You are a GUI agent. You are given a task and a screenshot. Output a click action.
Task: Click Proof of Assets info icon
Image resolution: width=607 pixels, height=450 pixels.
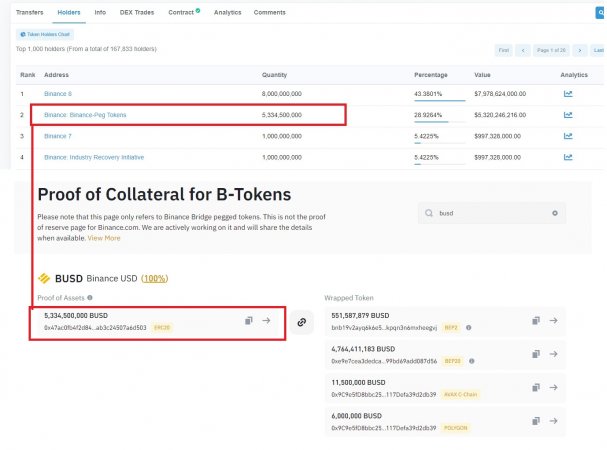click(x=90, y=298)
